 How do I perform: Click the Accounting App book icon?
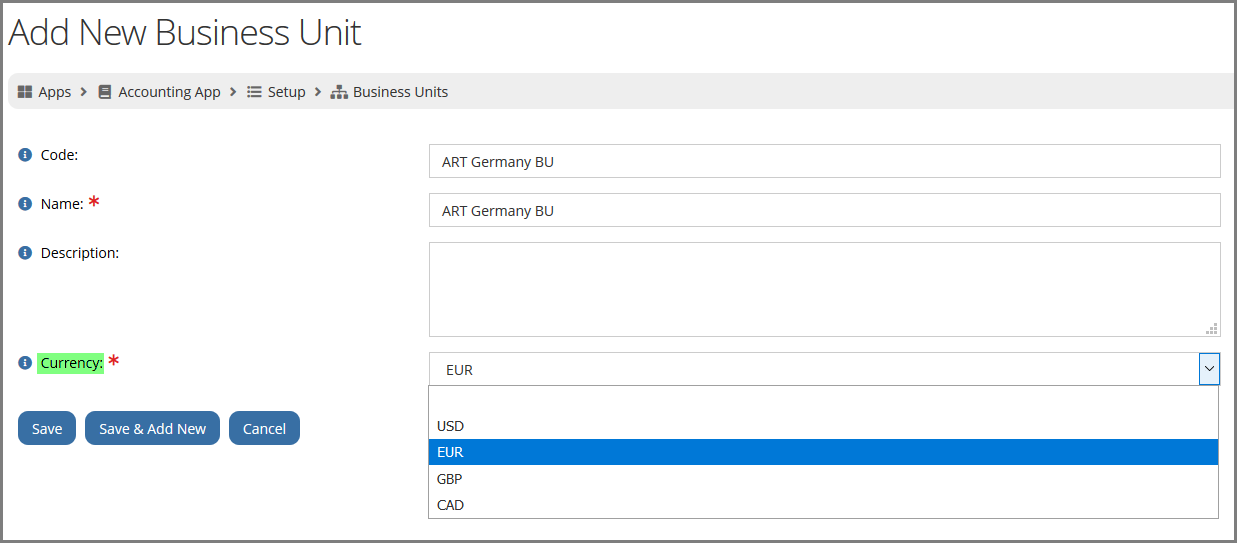coord(104,92)
